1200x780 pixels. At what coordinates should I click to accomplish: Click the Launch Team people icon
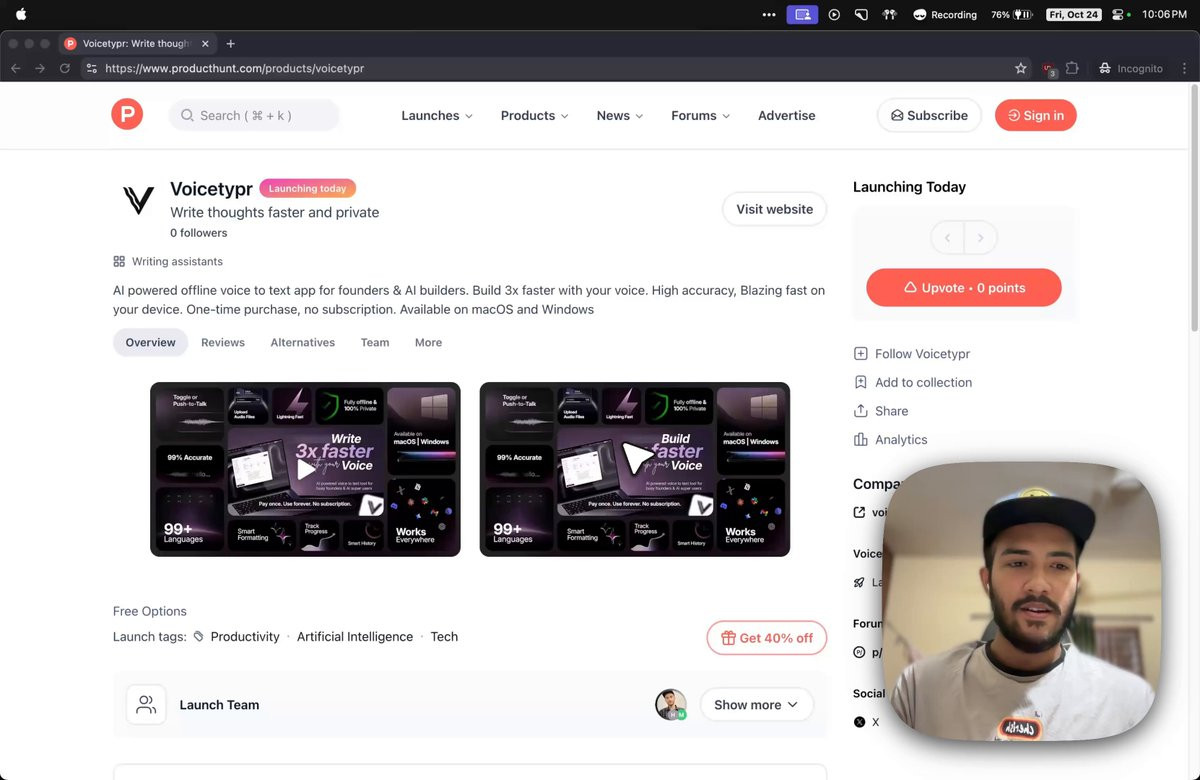146,704
